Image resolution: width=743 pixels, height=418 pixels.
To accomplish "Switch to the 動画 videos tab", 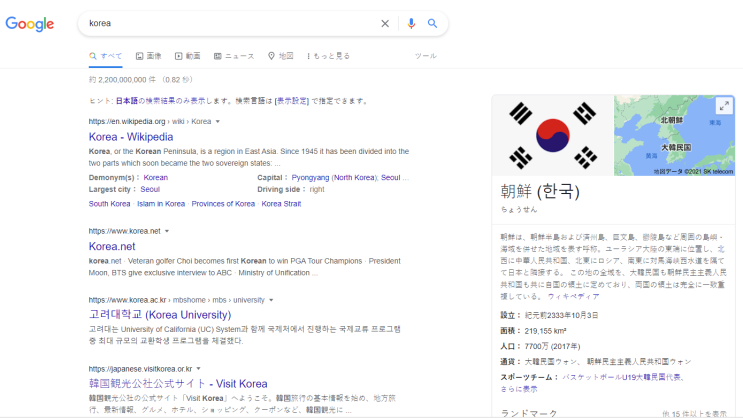I will [188, 56].
